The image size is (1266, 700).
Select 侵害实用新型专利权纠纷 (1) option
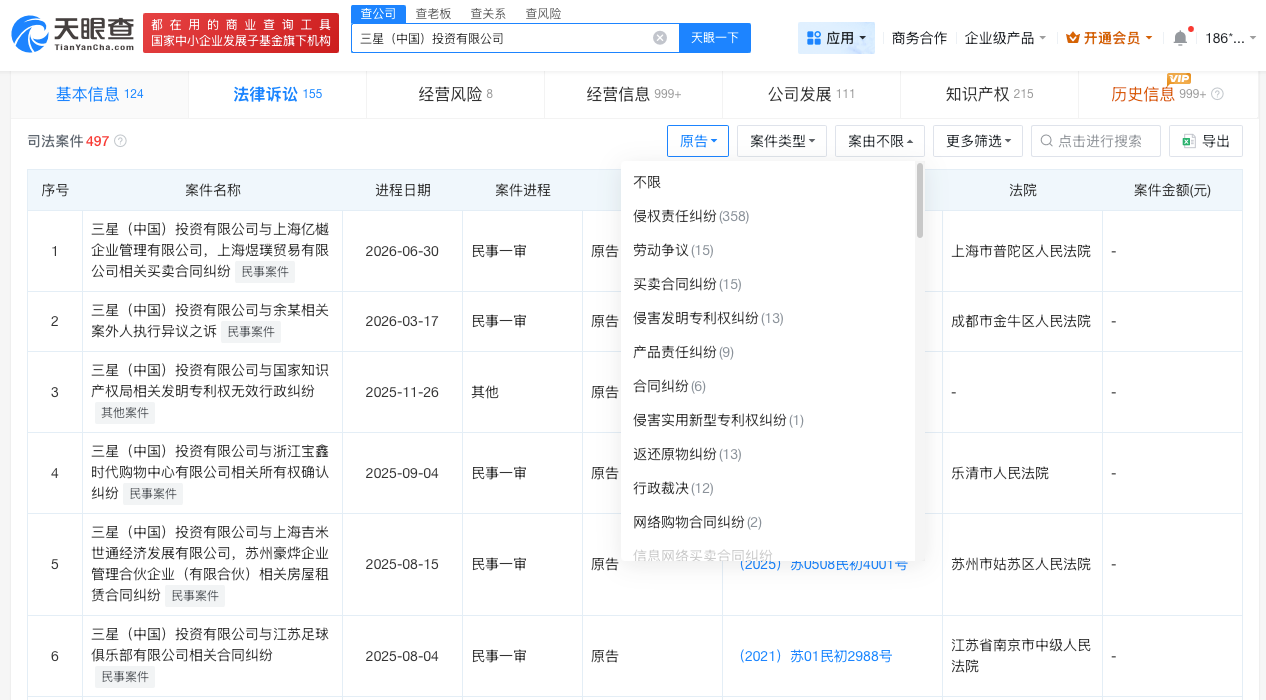(x=768, y=420)
